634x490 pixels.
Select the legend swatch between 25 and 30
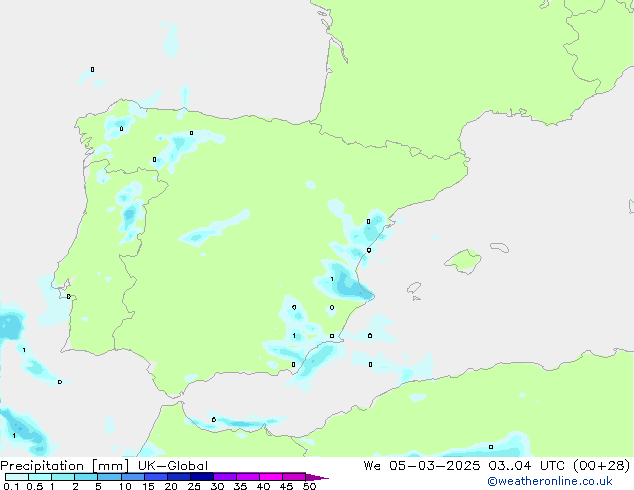202,477
